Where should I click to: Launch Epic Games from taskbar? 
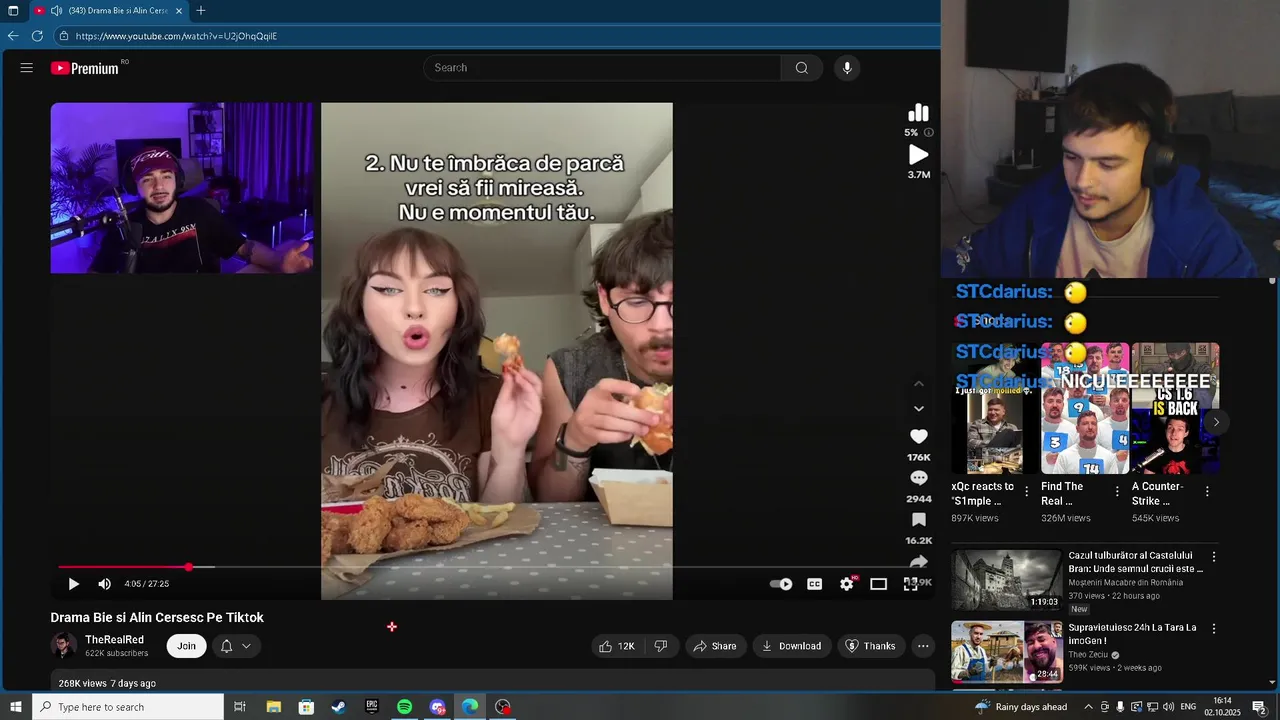(372, 707)
